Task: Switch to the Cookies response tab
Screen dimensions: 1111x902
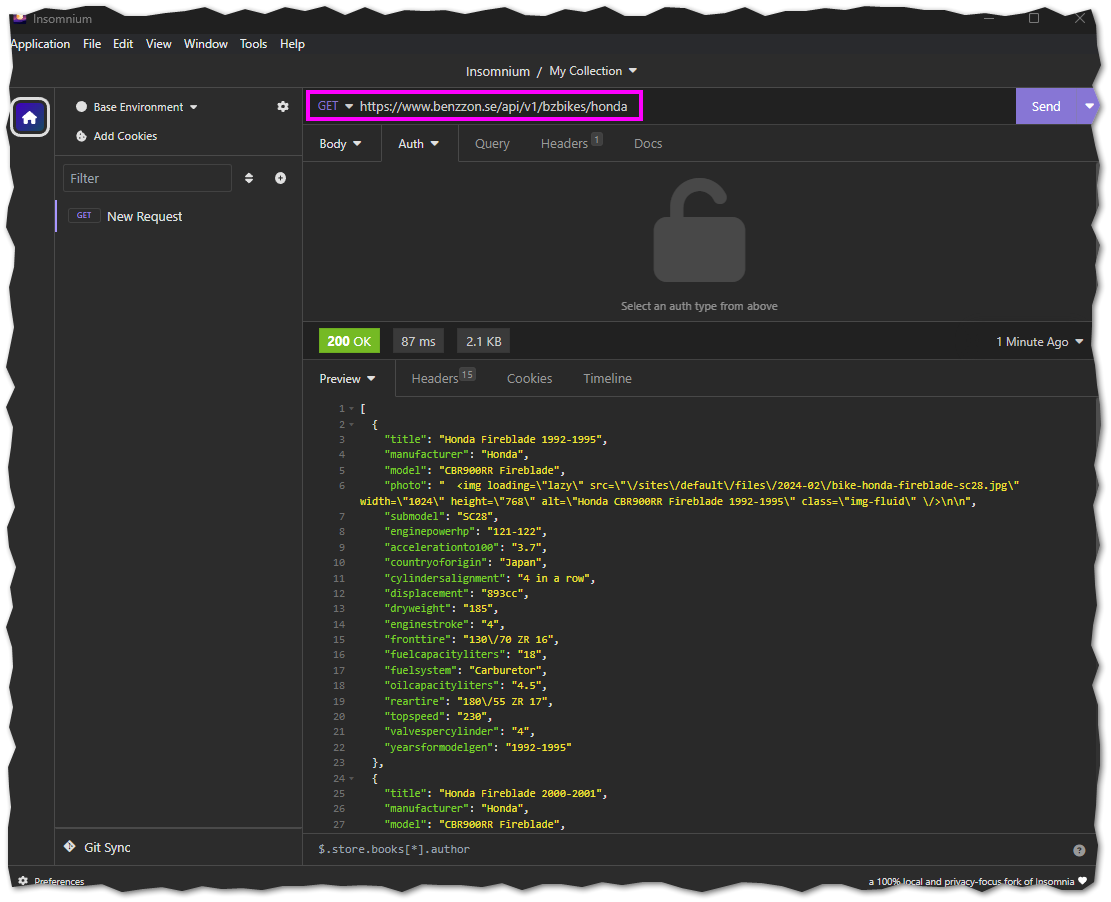Action: [x=529, y=379]
